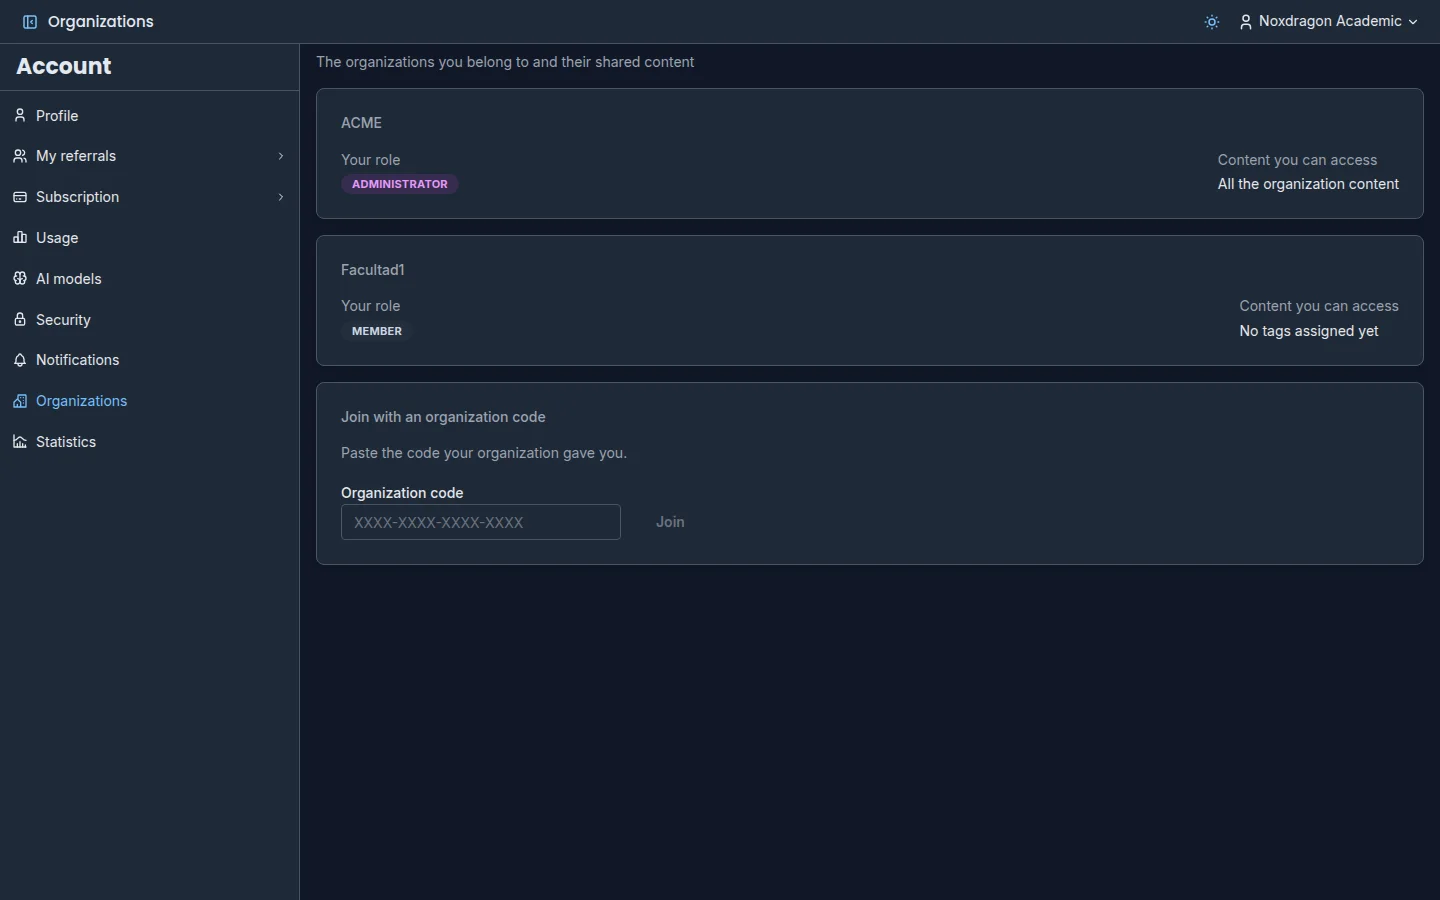Click the user avatar icon
1440x900 pixels.
1246,22
